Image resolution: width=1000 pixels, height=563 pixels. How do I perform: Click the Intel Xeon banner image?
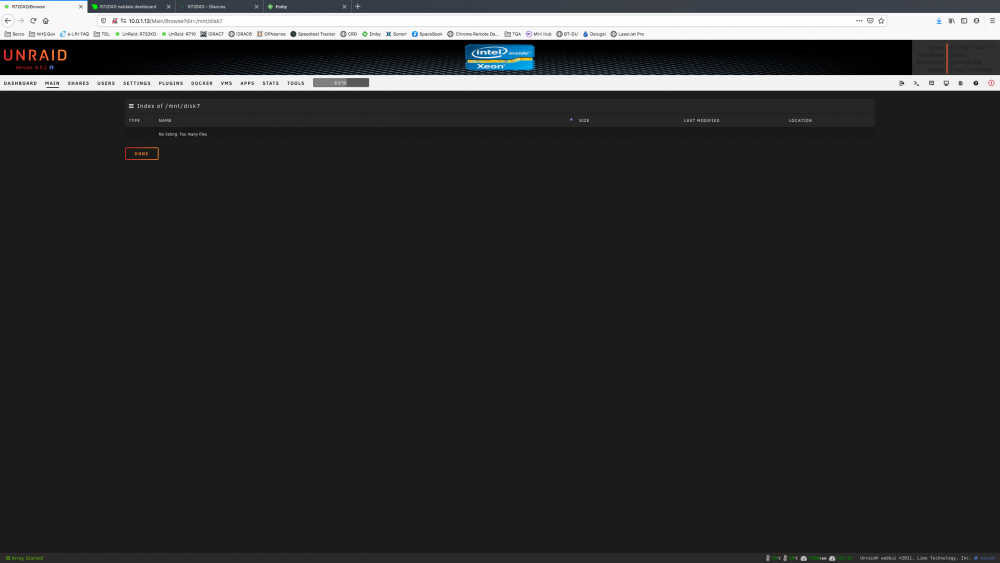tap(499, 57)
